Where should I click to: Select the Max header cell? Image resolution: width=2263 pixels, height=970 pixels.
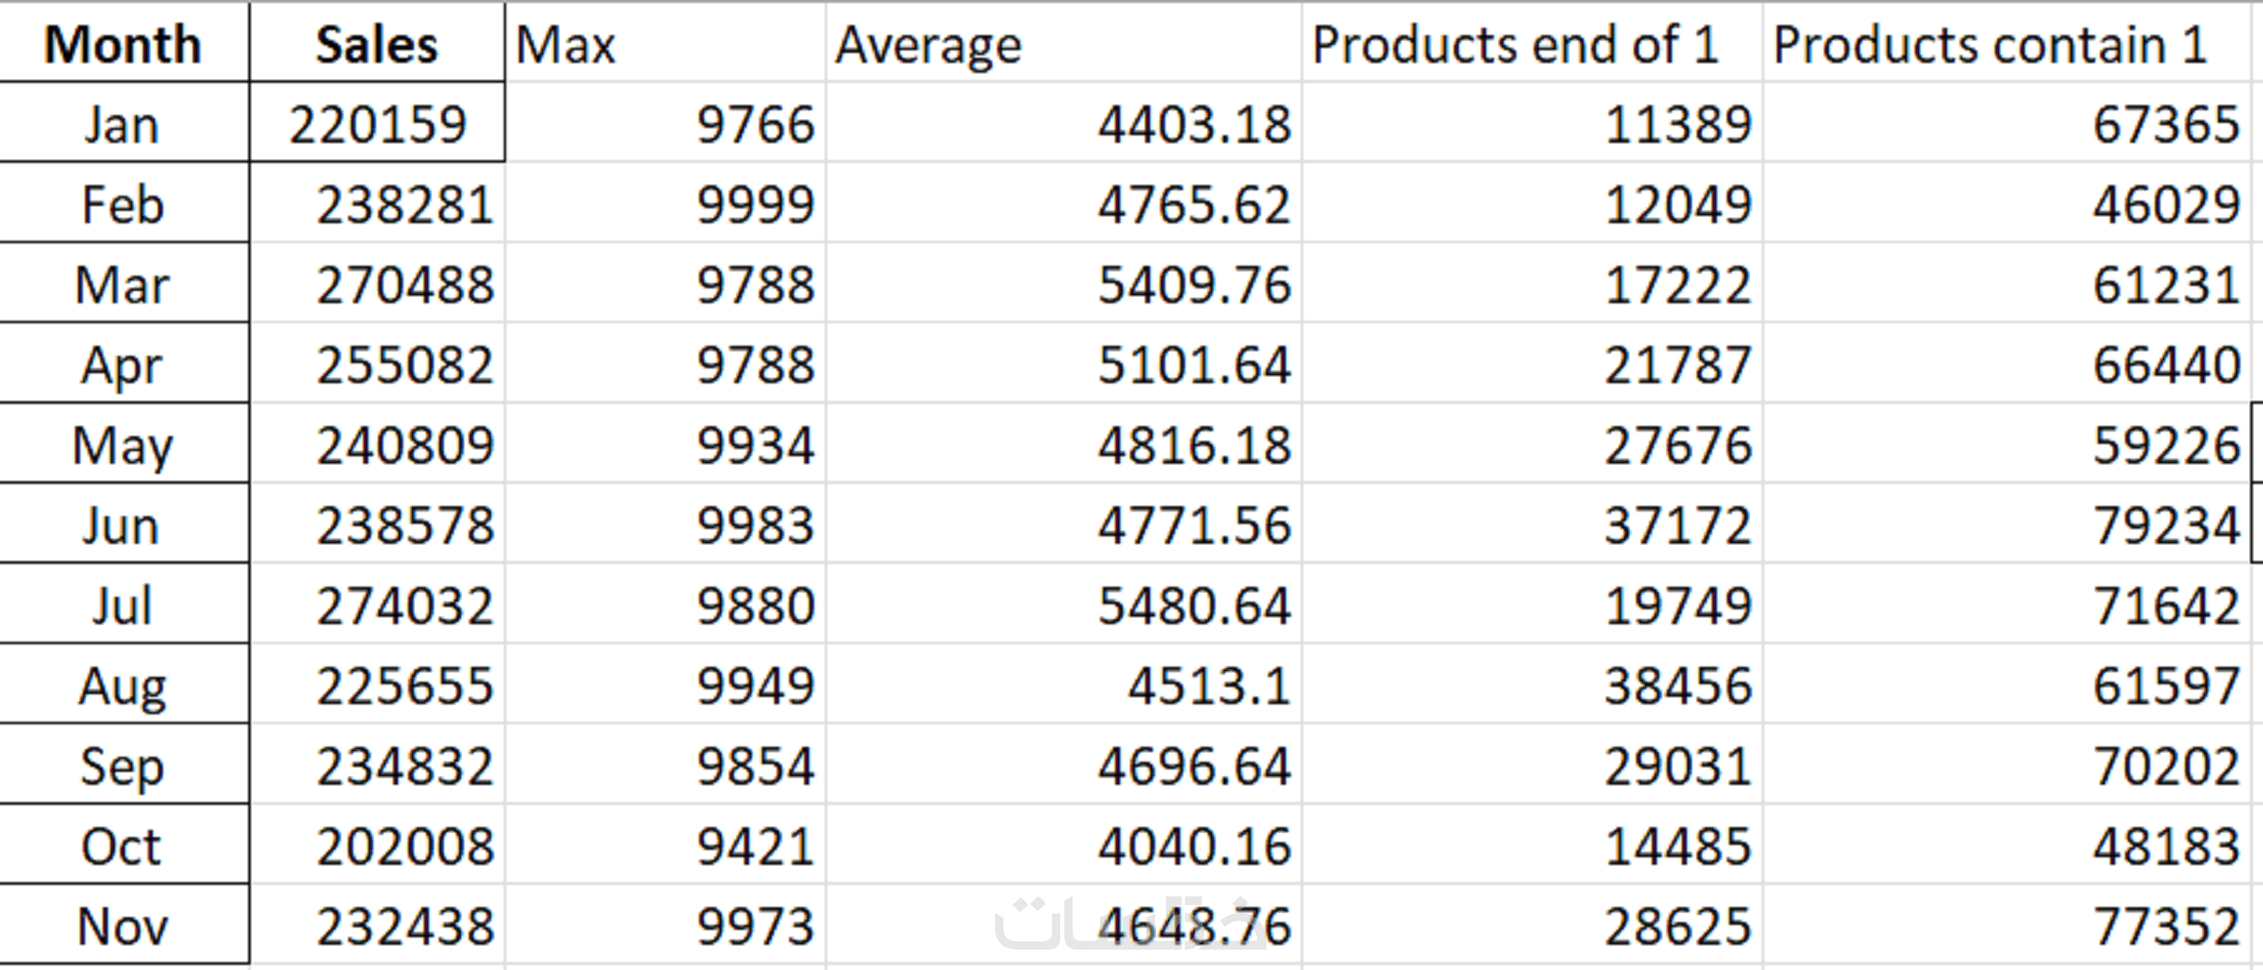pyautogui.click(x=665, y=45)
